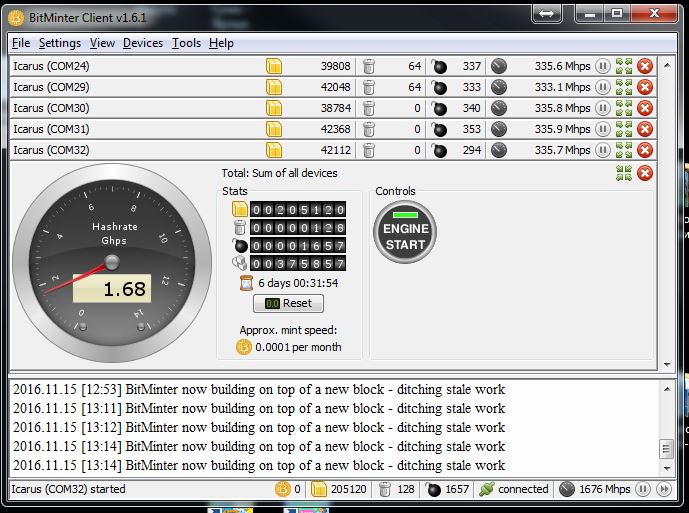
Task: Click the hourglass uptime icon
Action: point(247,283)
